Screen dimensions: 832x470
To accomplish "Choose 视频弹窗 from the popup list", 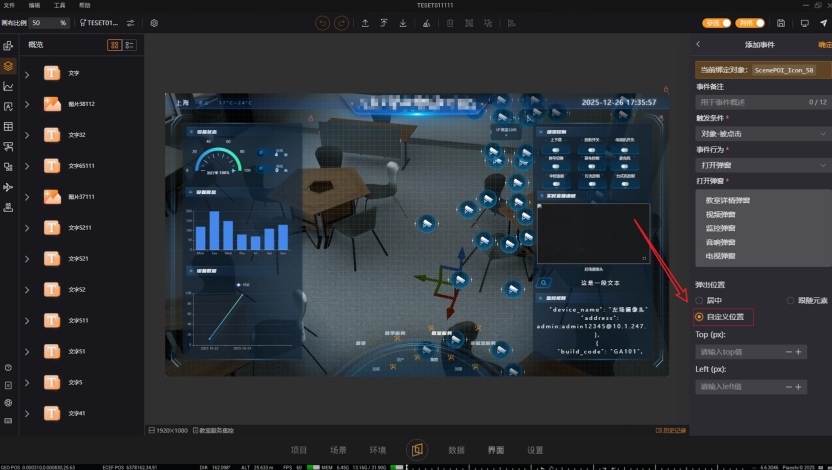I will tap(720, 214).
